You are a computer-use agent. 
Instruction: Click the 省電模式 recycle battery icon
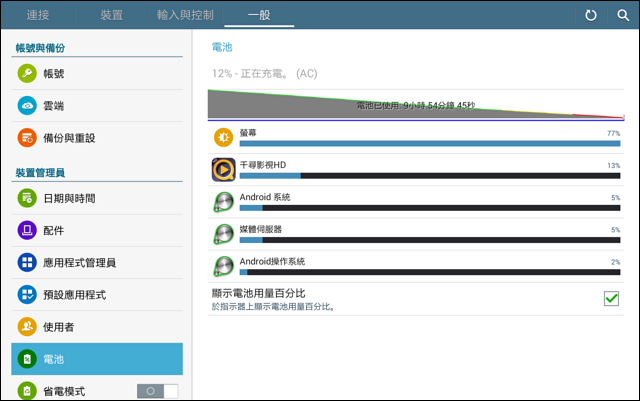pos(27,391)
